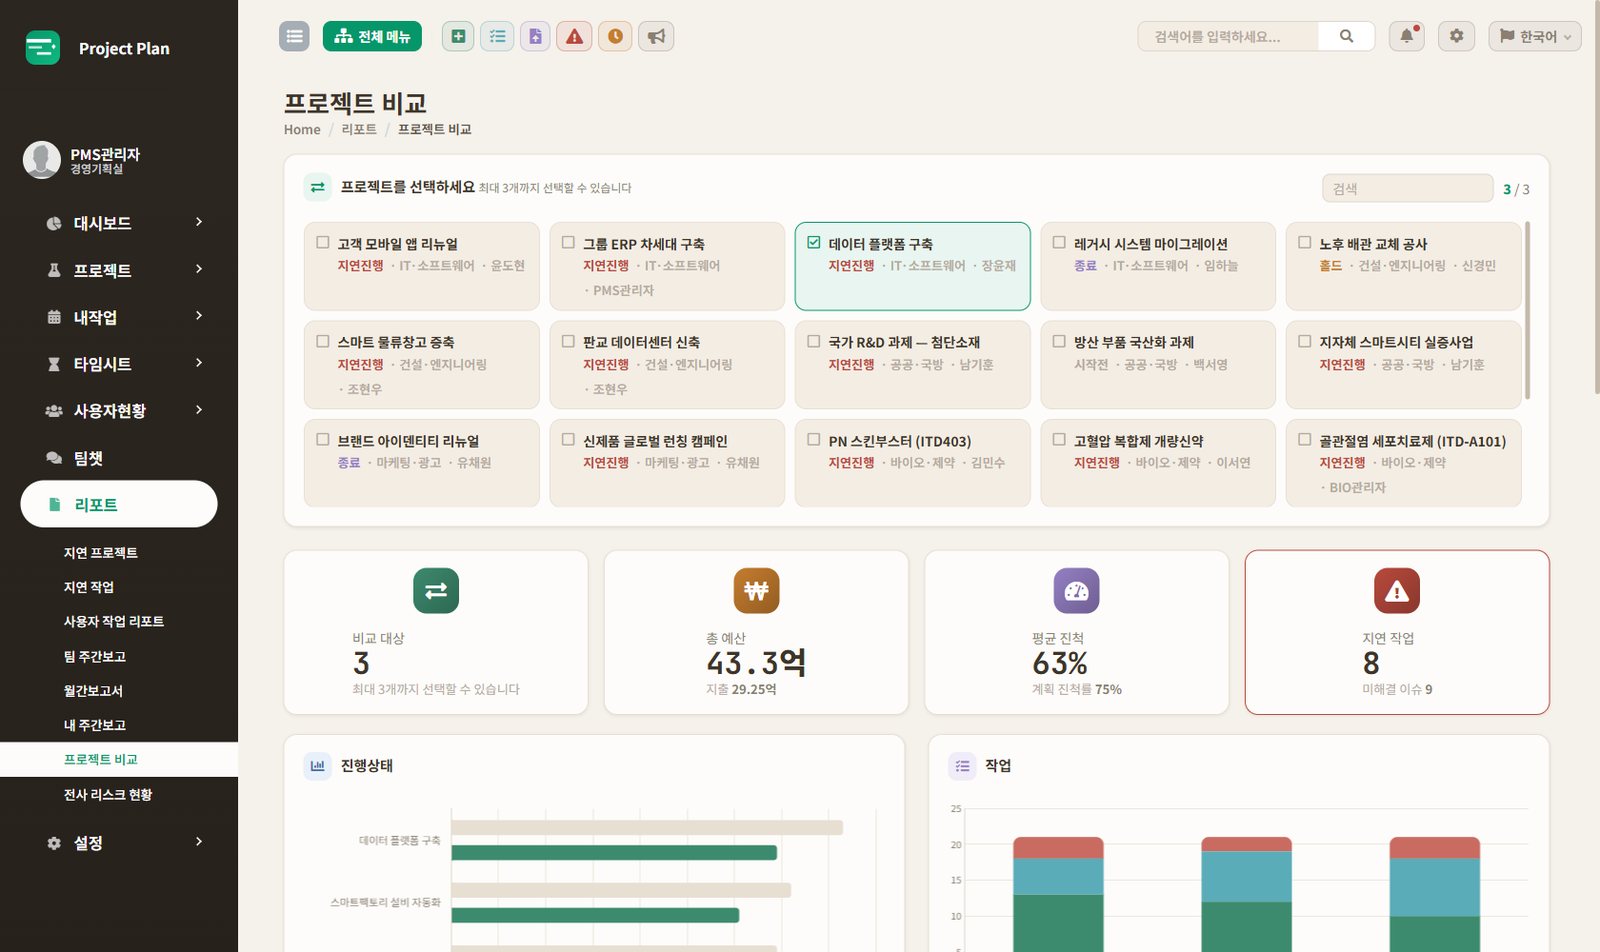Check the 고객 모바일 앱 리뉴얼 checkbox
This screenshot has height=952, width=1600.
click(323, 242)
